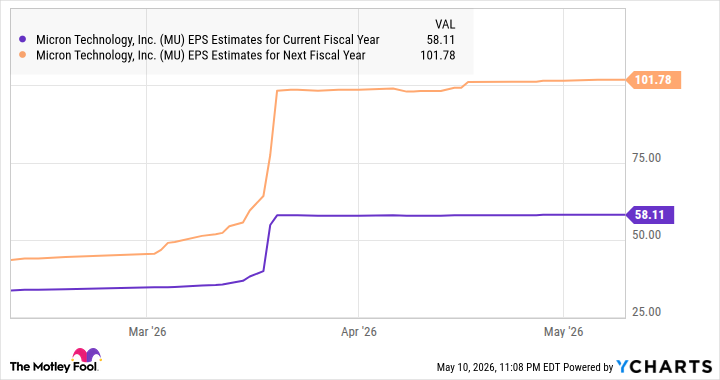Viewport: 720px width, 380px height.
Task: Click the jester hat icon in the Motley Fool logo
Action: coord(86,355)
